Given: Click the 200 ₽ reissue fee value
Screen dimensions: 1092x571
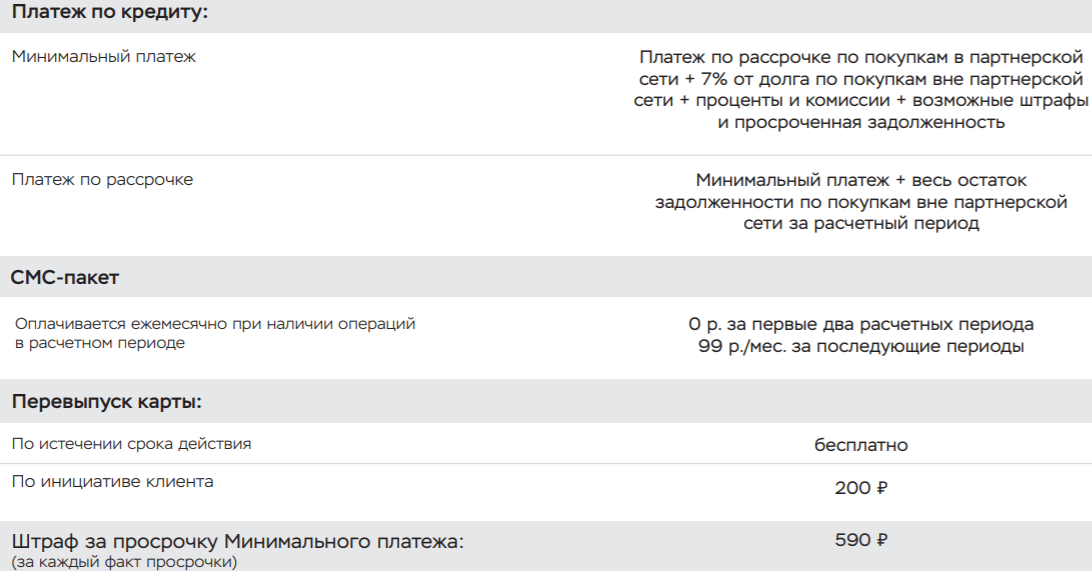Looking at the screenshot, I should coord(861,487).
